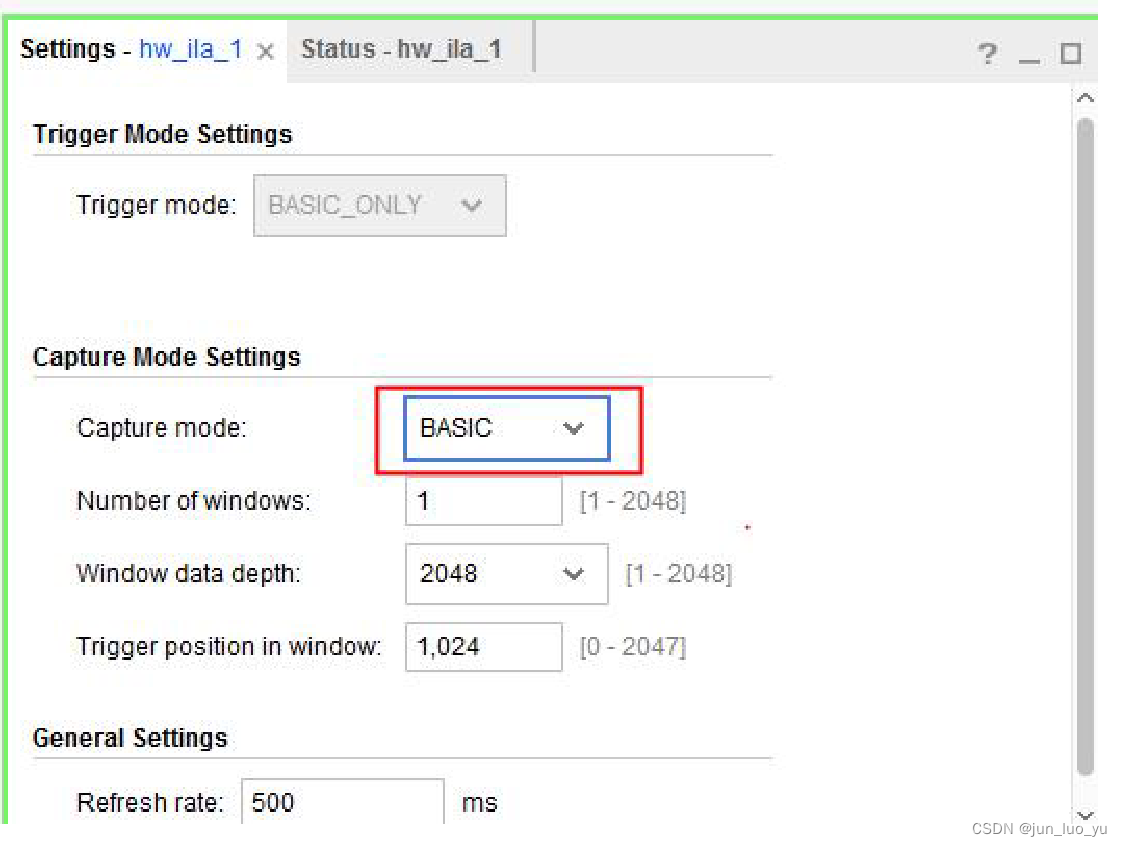
Task: Click the 'Capture mode:' label text
Action: 161,429
